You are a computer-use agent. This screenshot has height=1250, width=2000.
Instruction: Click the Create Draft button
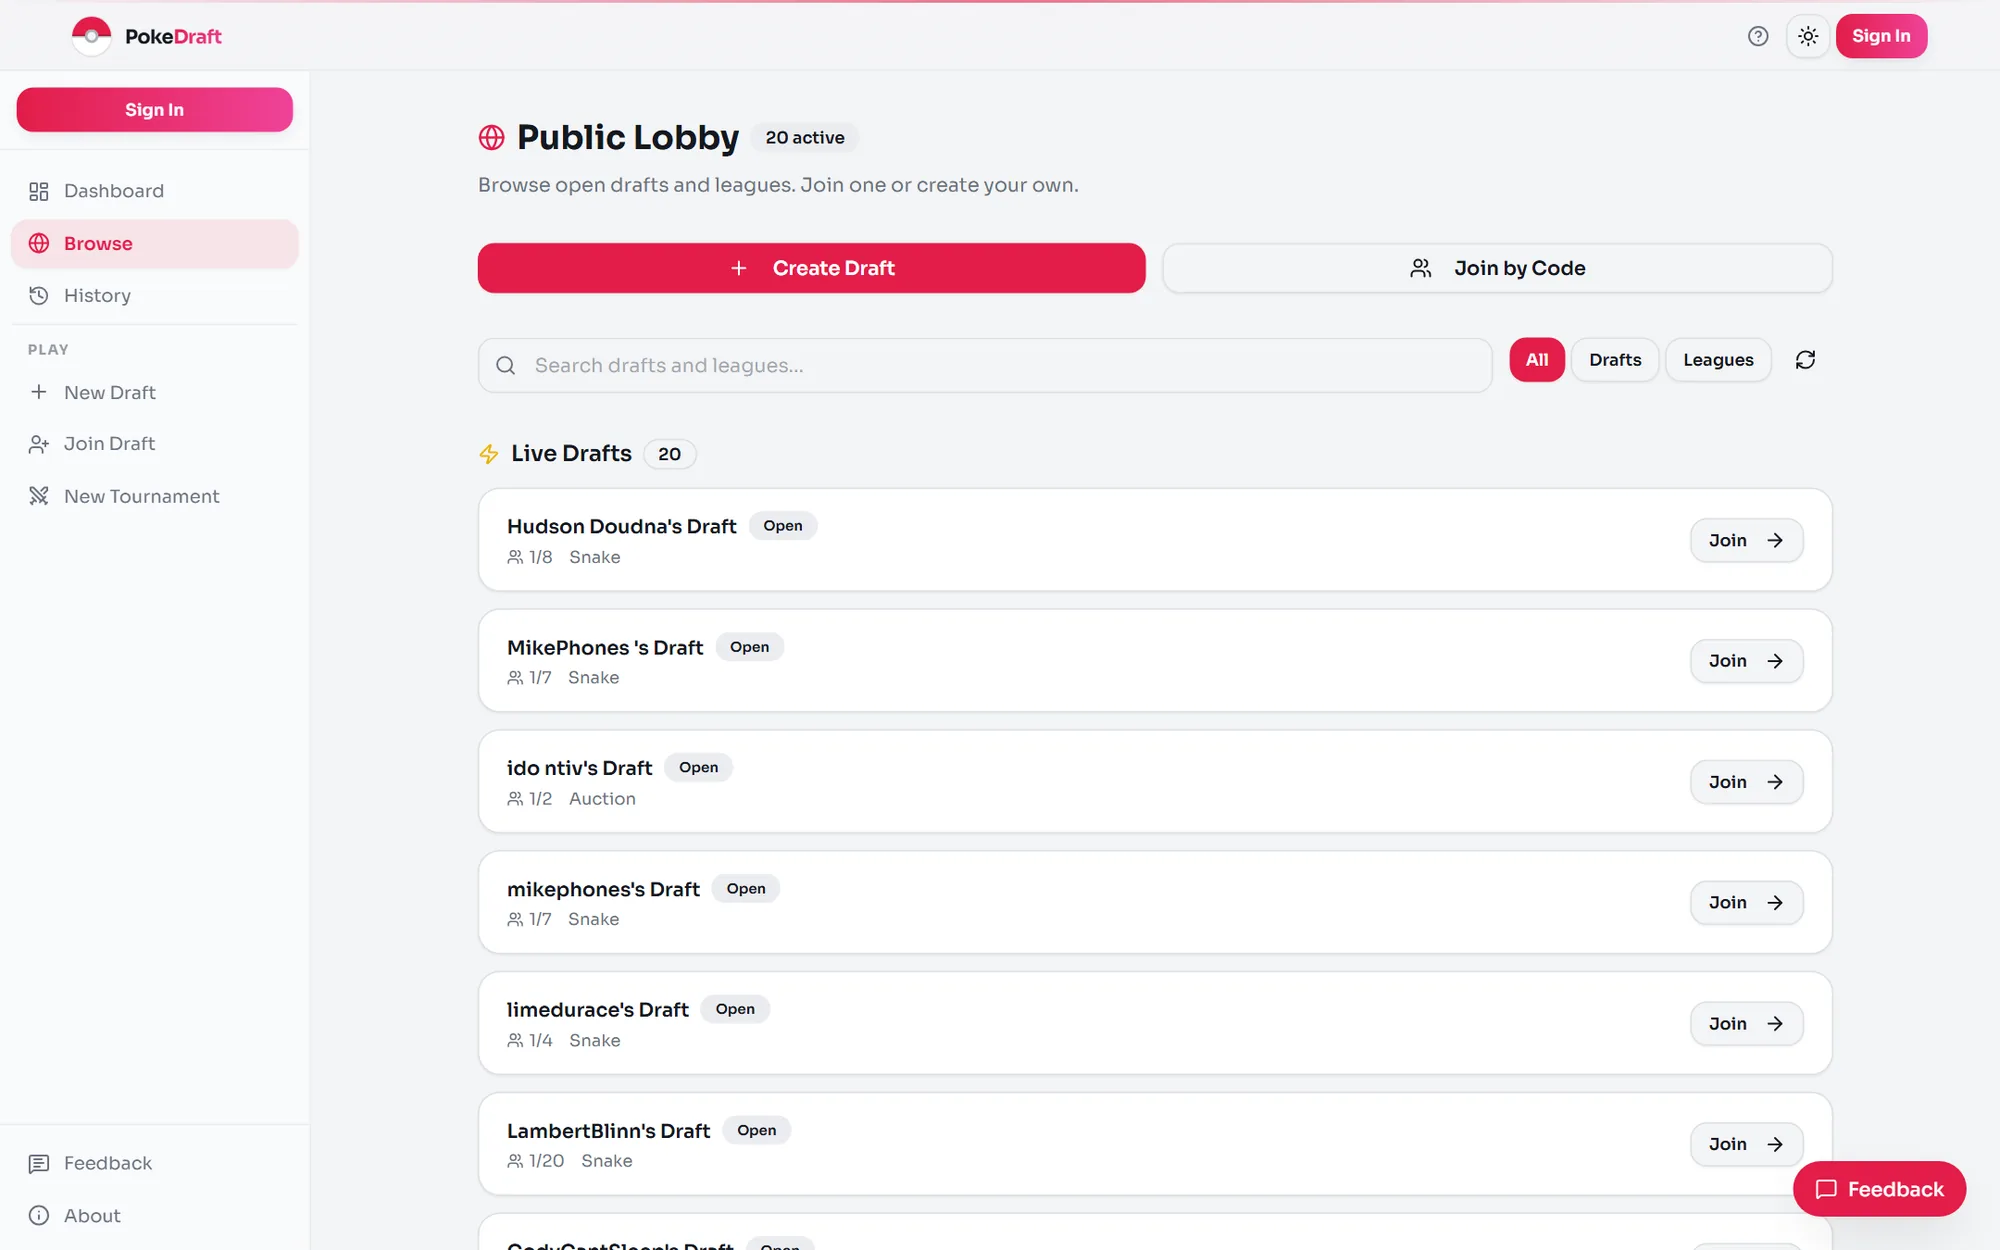coord(811,268)
